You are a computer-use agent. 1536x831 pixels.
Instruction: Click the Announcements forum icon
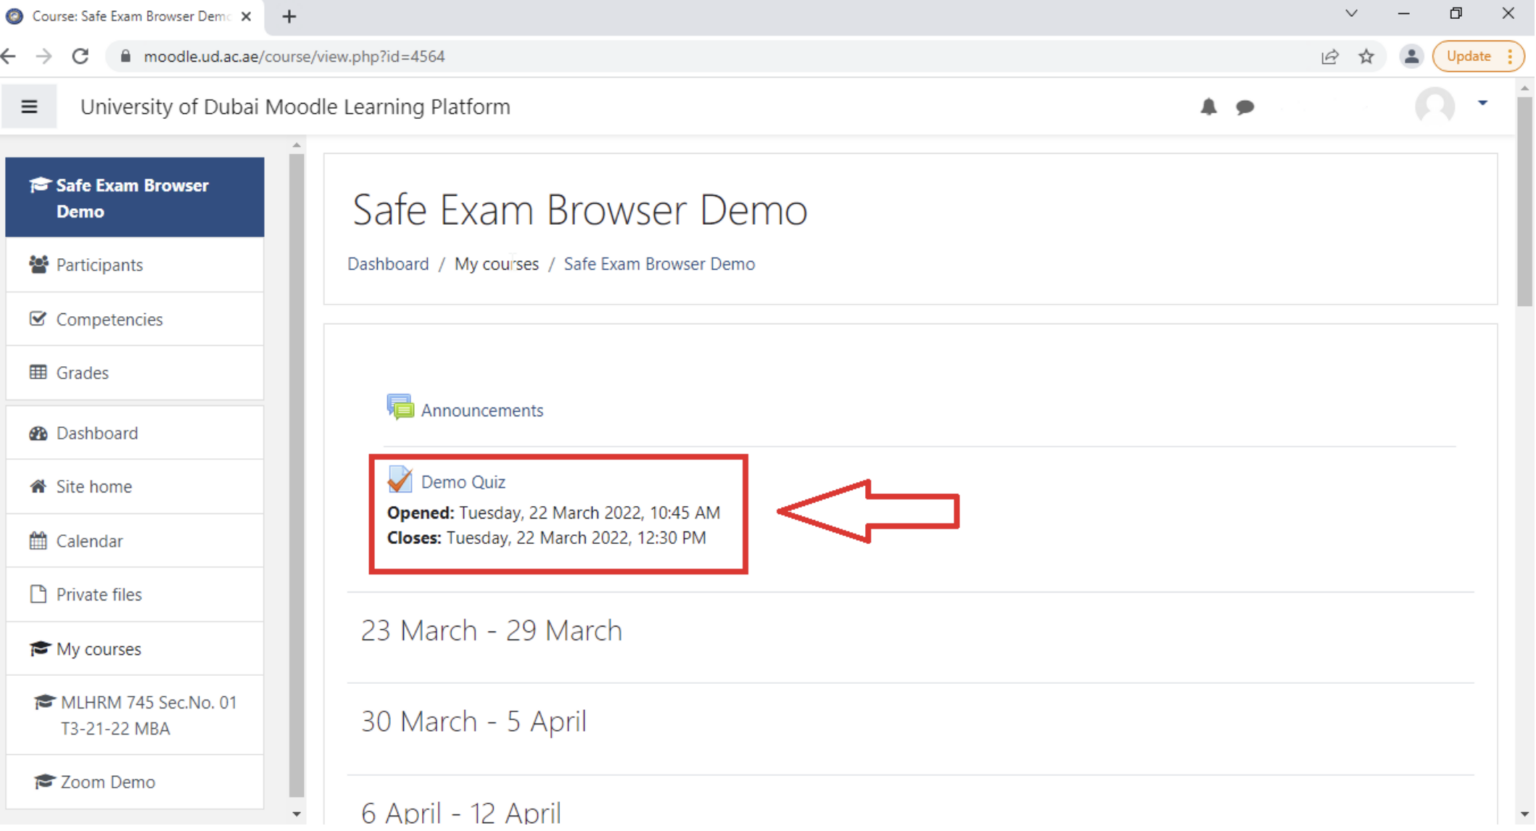[x=400, y=407]
